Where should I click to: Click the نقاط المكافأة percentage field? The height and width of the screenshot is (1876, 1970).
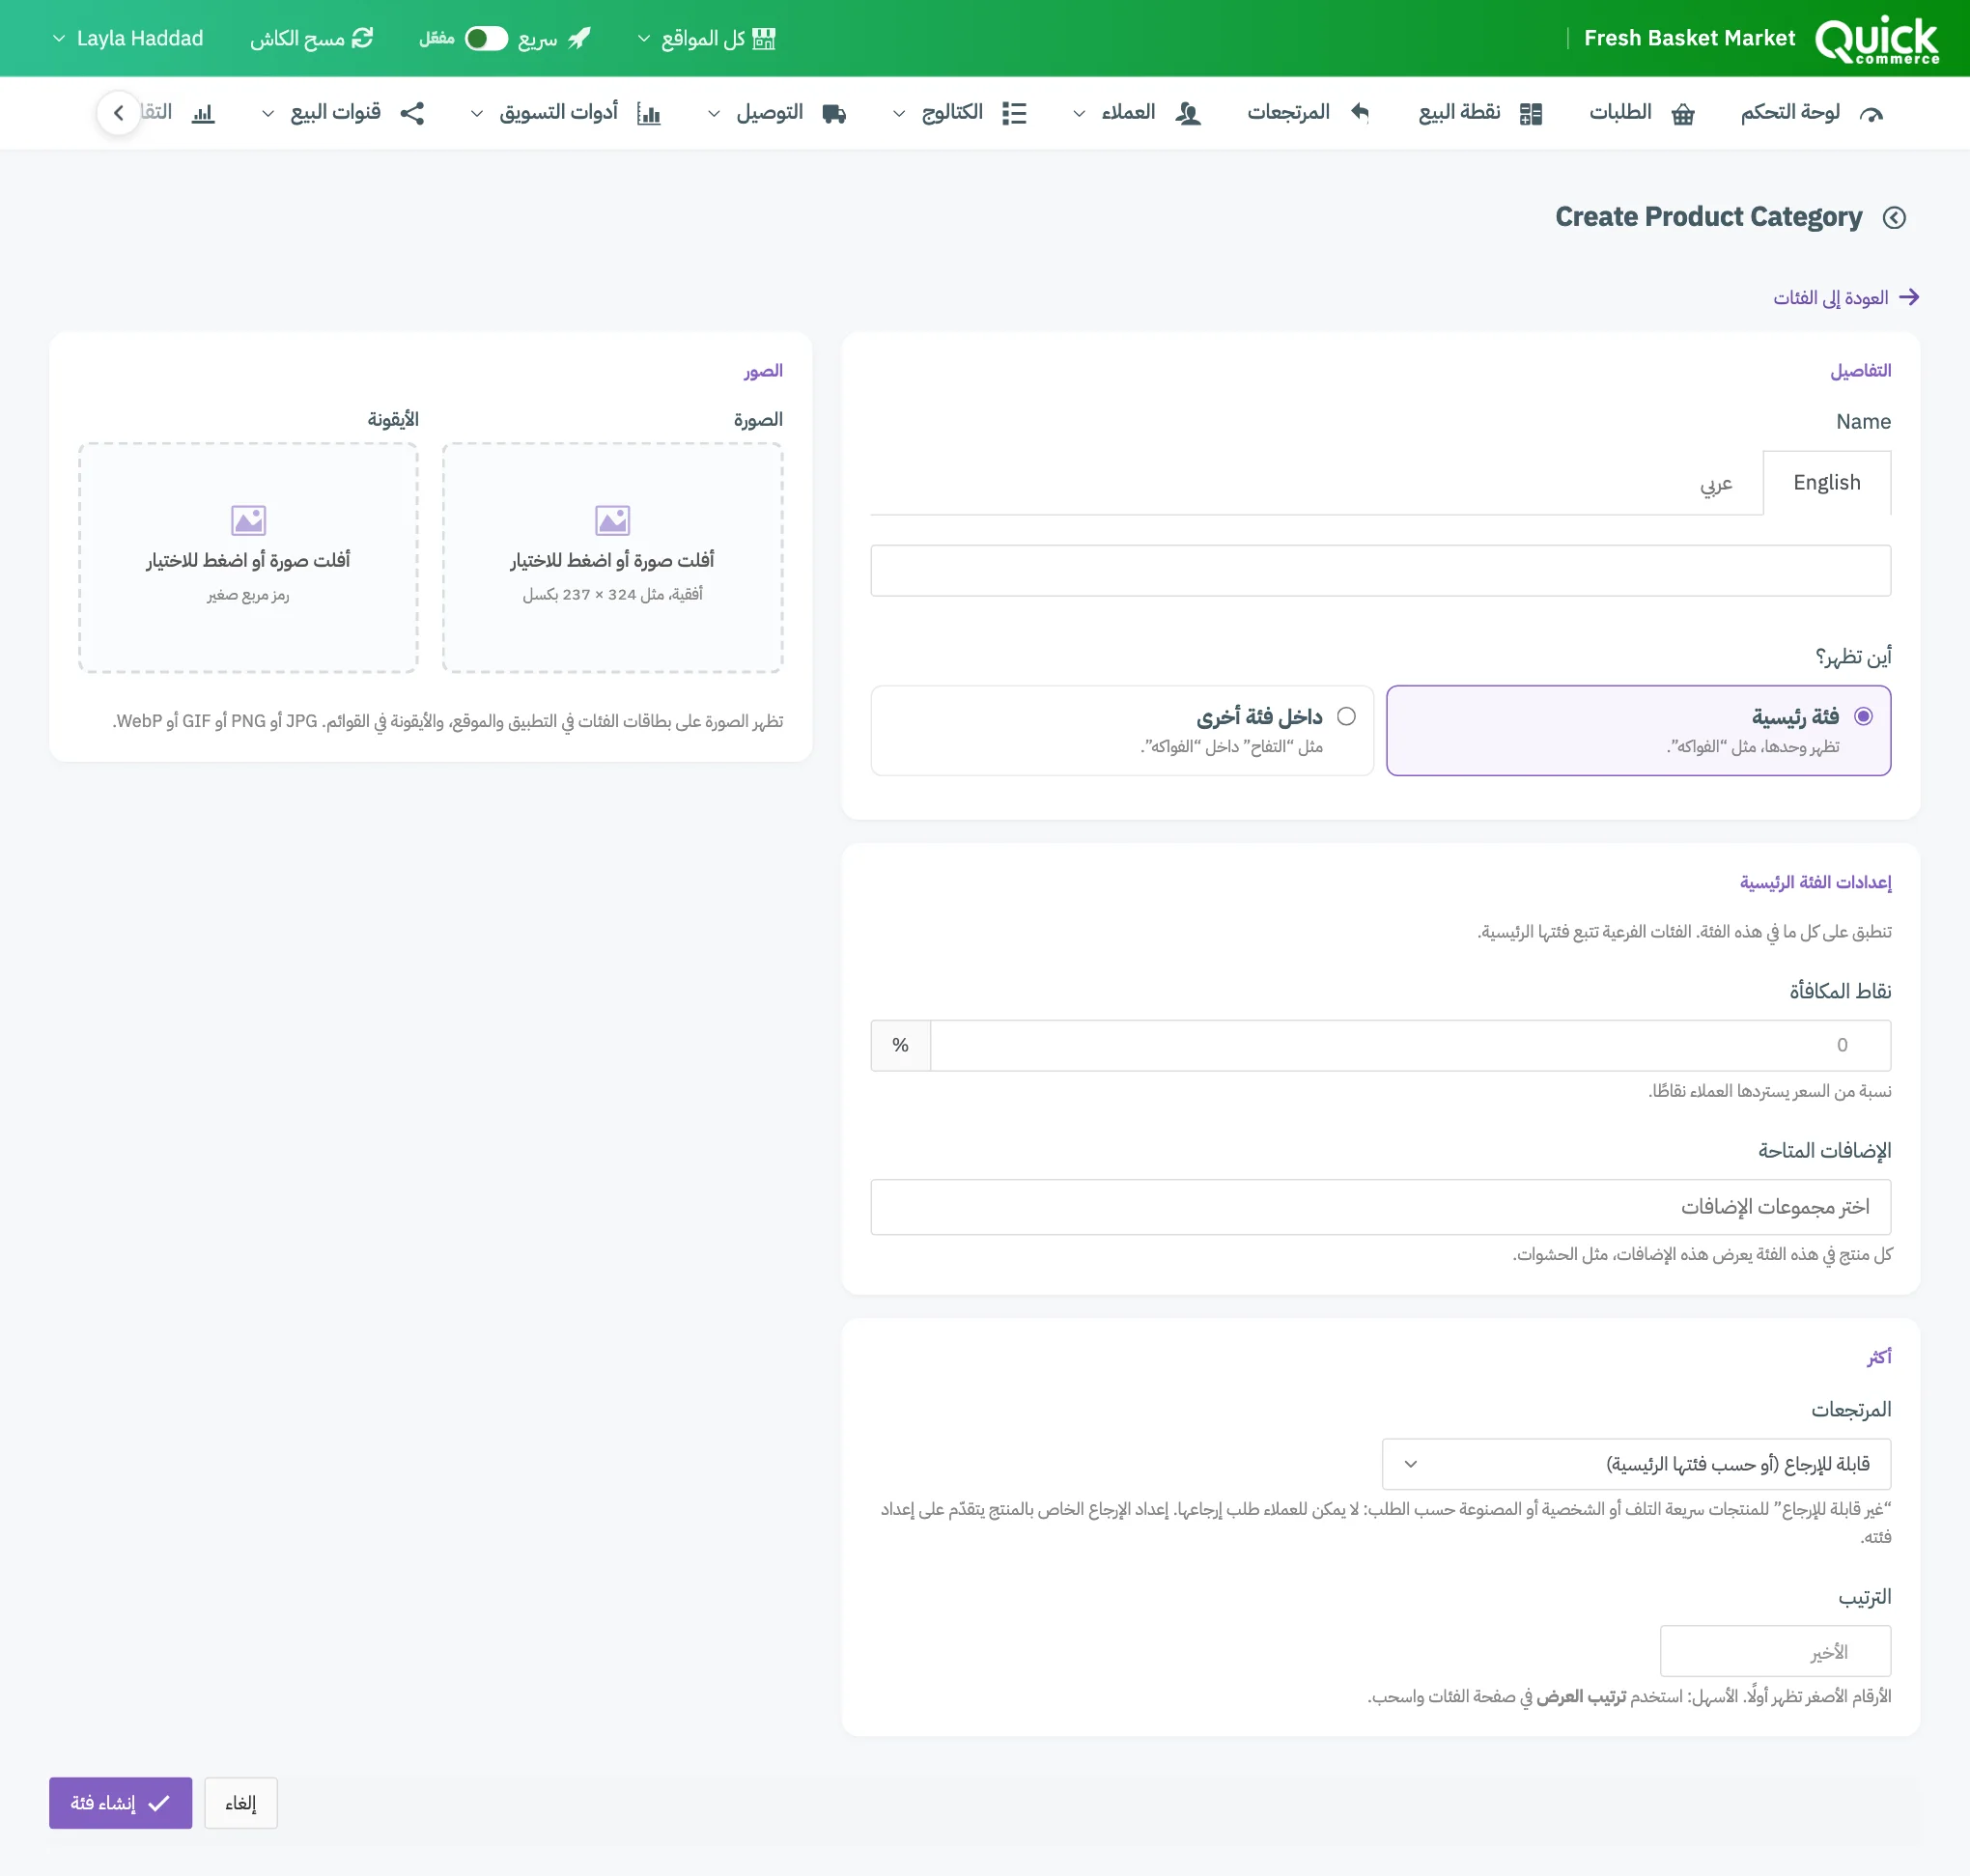(1410, 1045)
